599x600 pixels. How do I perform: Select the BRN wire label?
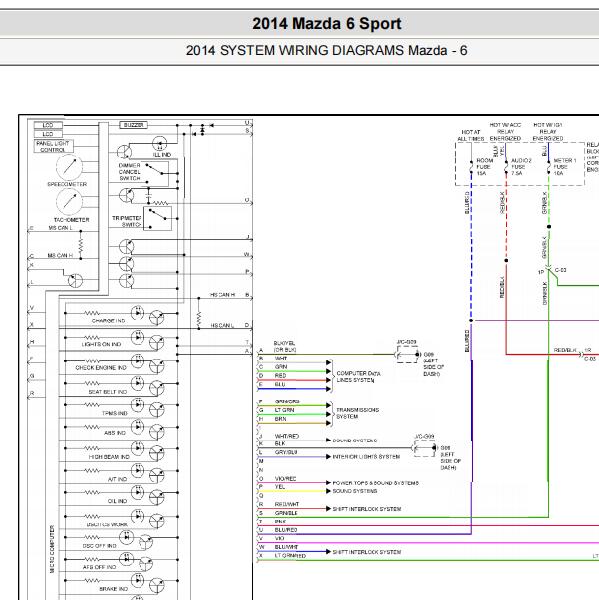point(280,419)
